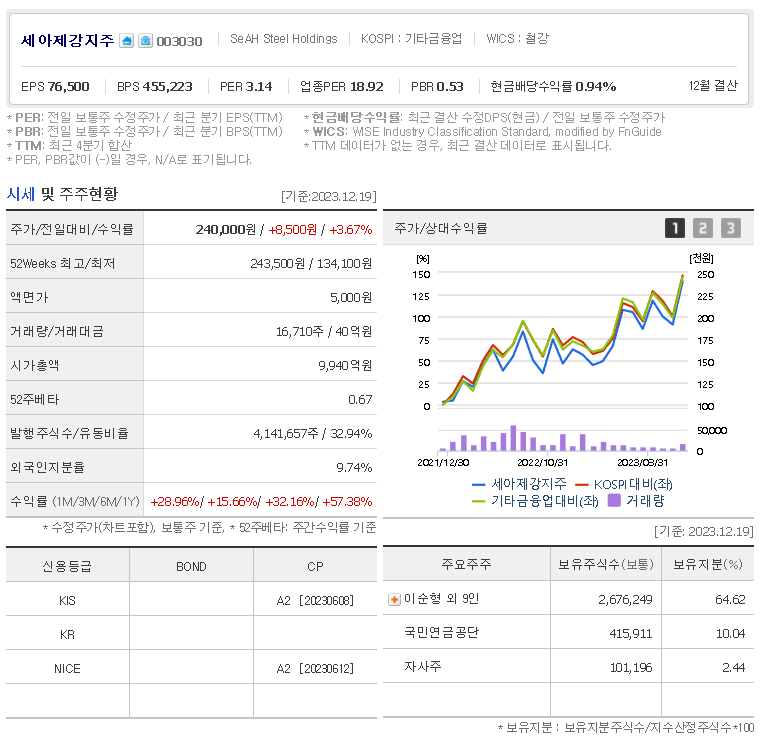Click the 12월 결산 text
762x739 pixels.
tap(713, 86)
